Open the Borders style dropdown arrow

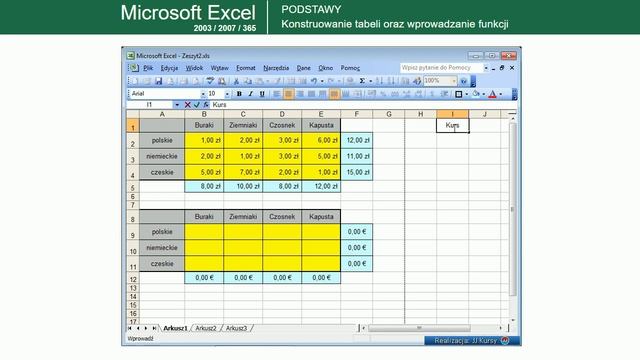pos(467,94)
